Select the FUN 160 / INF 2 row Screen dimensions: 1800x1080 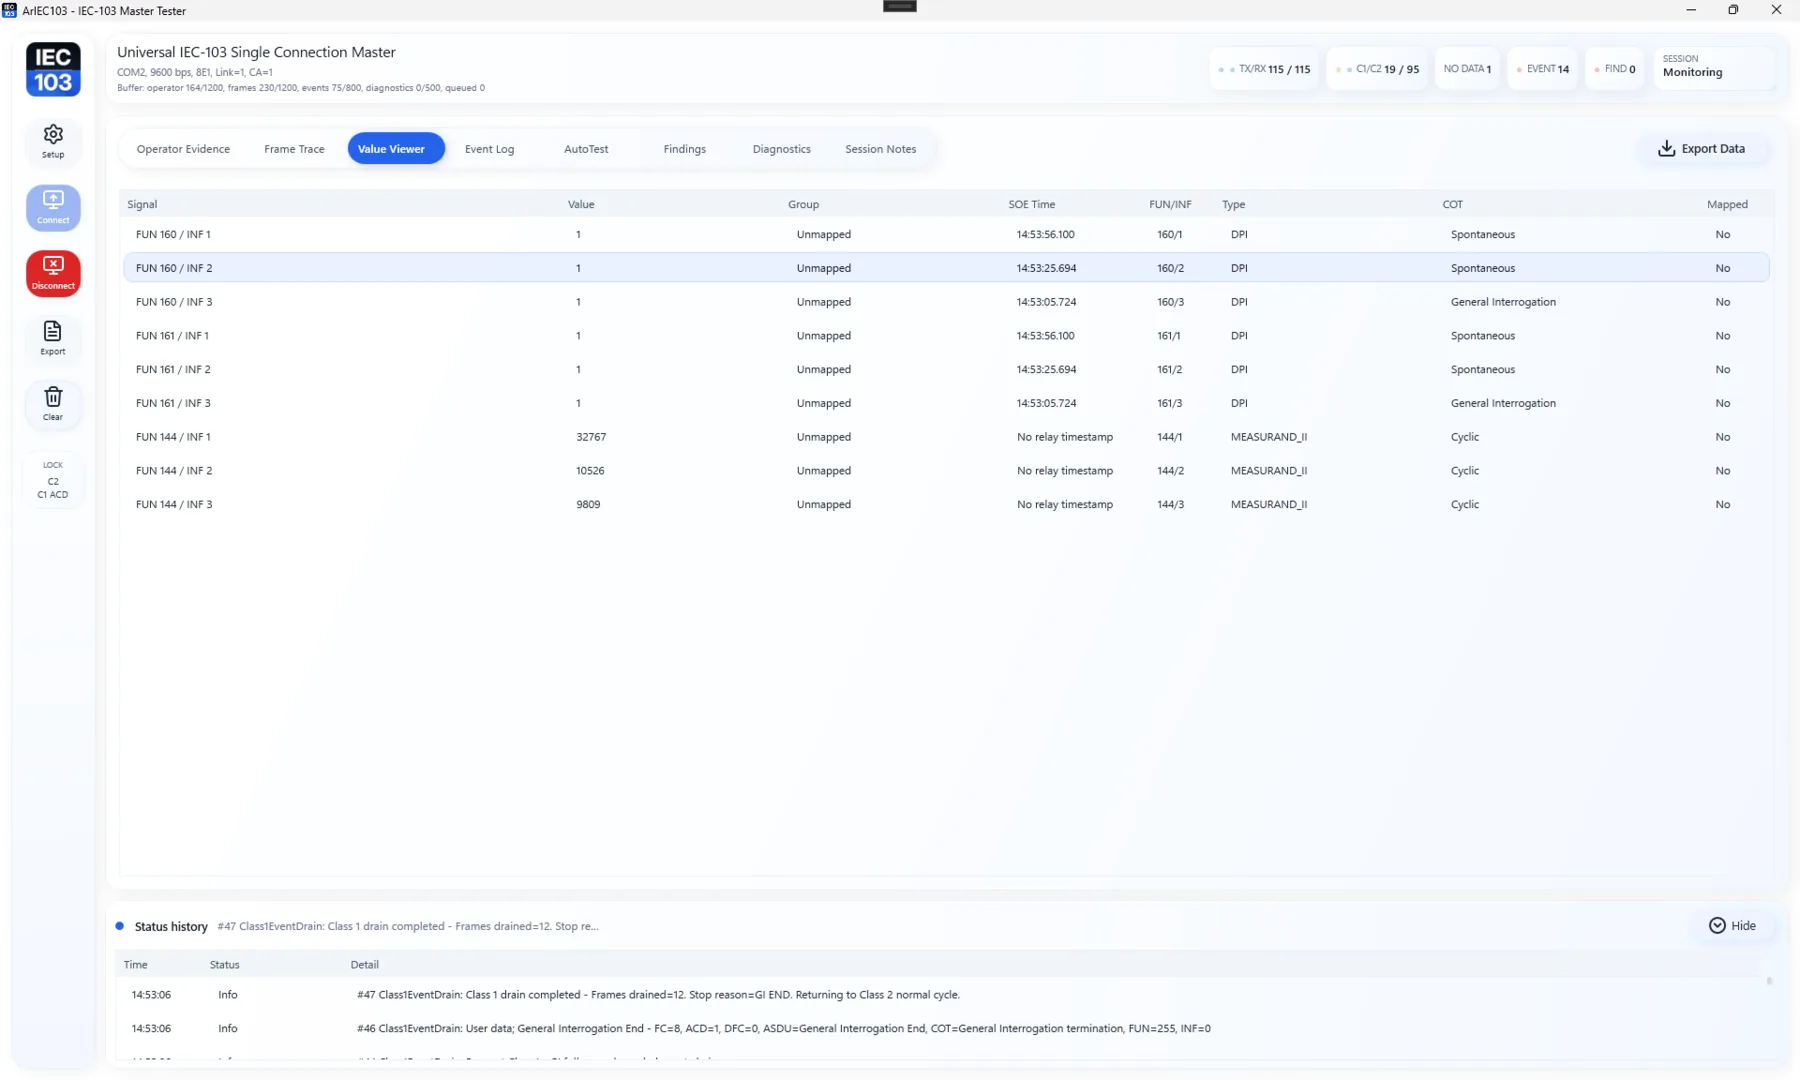pyautogui.click(x=946, y=268)
